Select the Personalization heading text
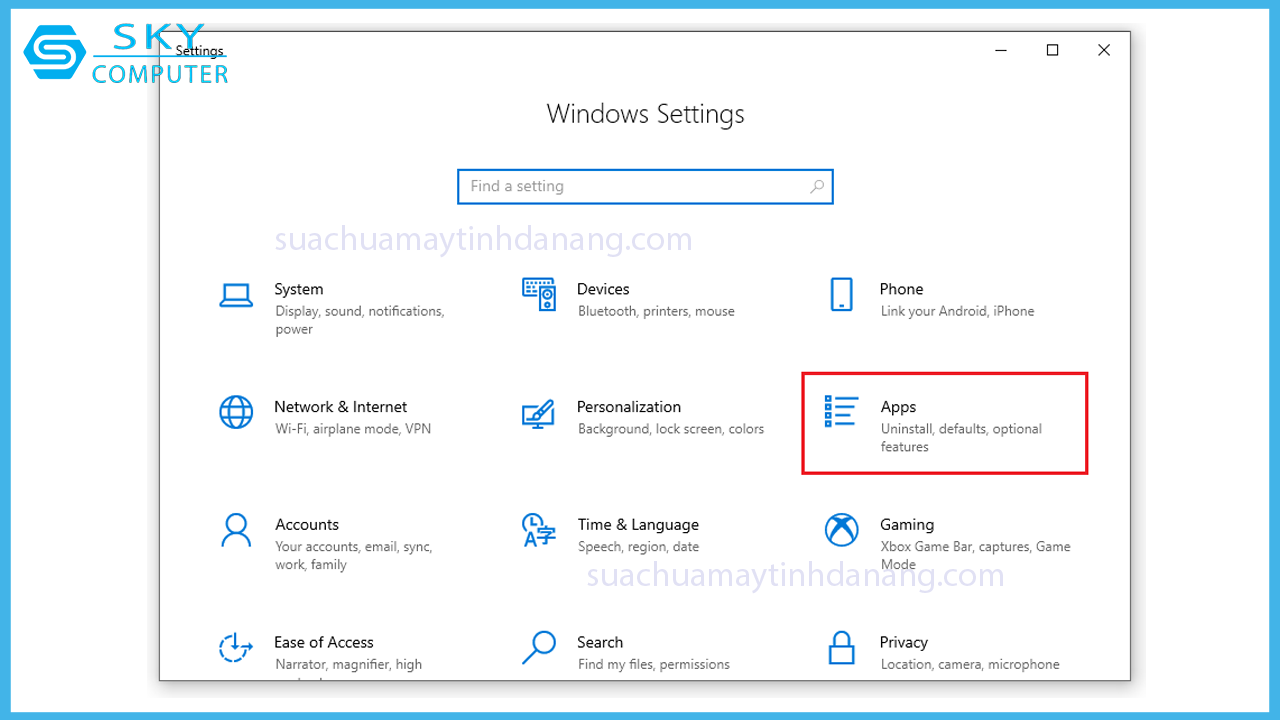This screenshot has width=1280, height=720. pos(628,407)
